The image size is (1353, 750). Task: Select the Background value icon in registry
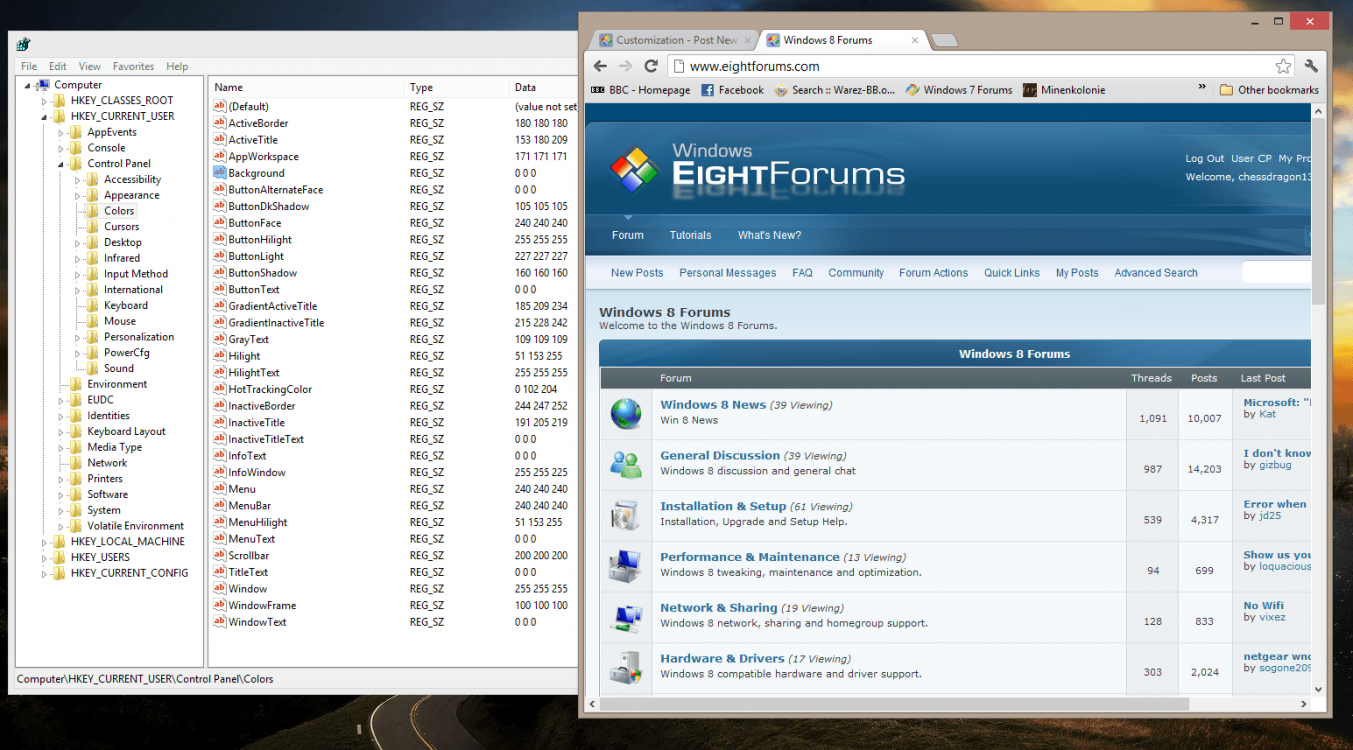pos(220,173)
